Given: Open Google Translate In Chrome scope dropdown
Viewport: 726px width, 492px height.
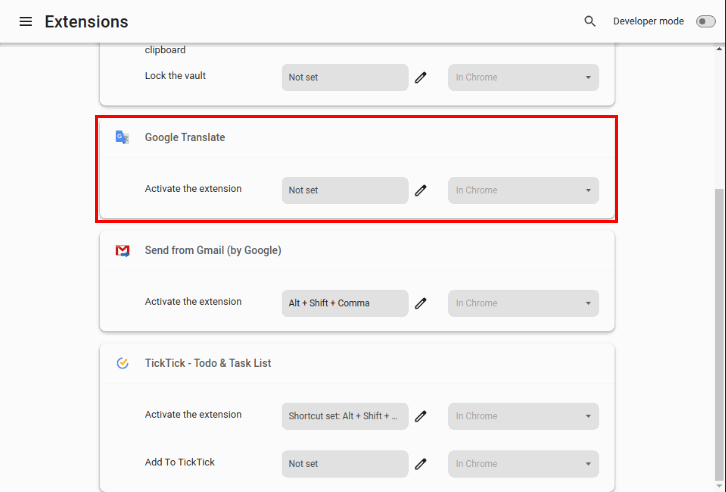Looking at the screenshot, I should pyautogui.click(x=523, y=190).
